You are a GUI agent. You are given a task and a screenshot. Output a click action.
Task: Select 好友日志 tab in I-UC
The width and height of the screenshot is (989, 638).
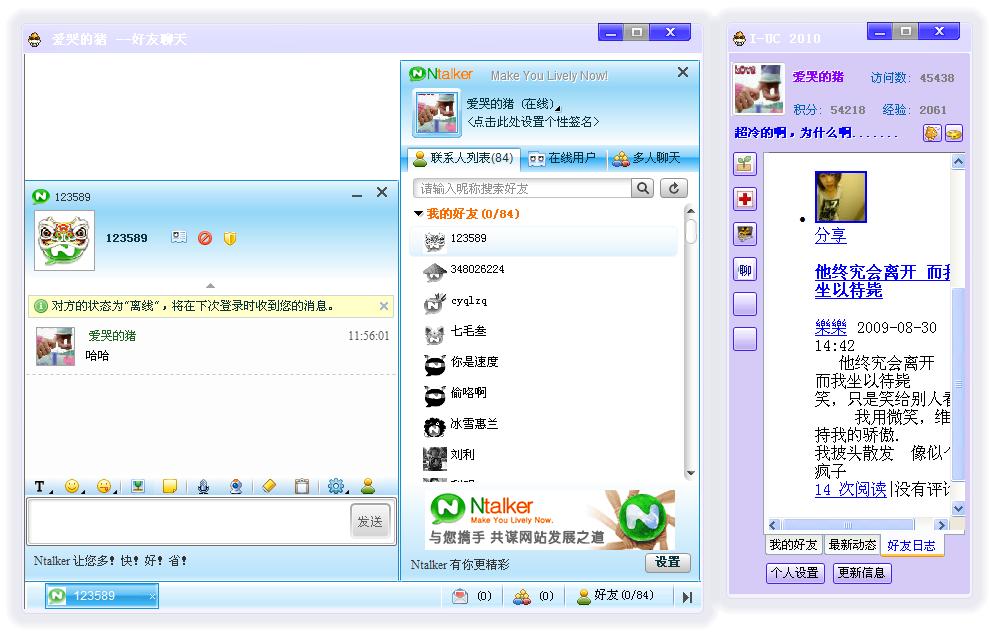pyautogui.click(x=911, y=545)
